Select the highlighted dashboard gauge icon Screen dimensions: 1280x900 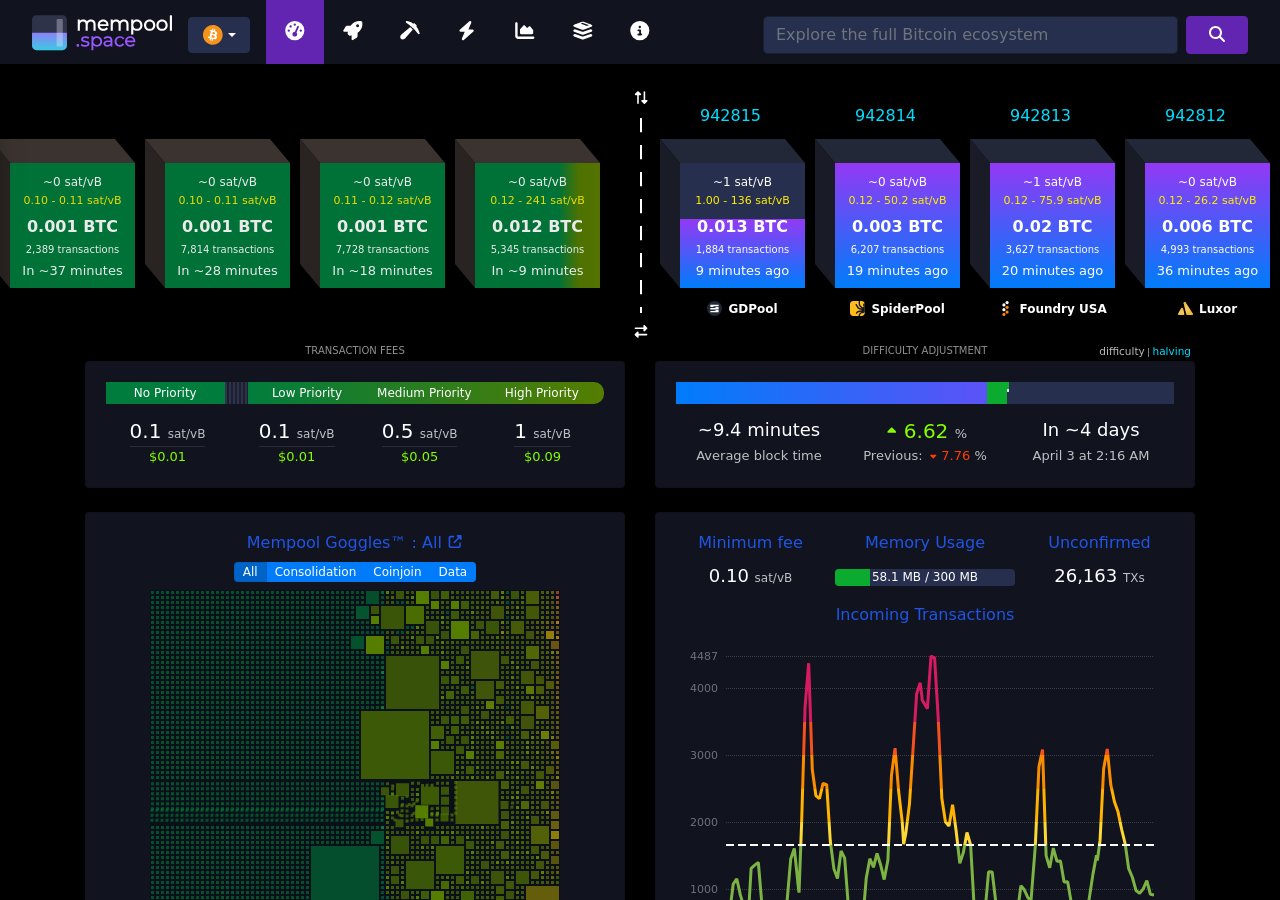point(294,31)
